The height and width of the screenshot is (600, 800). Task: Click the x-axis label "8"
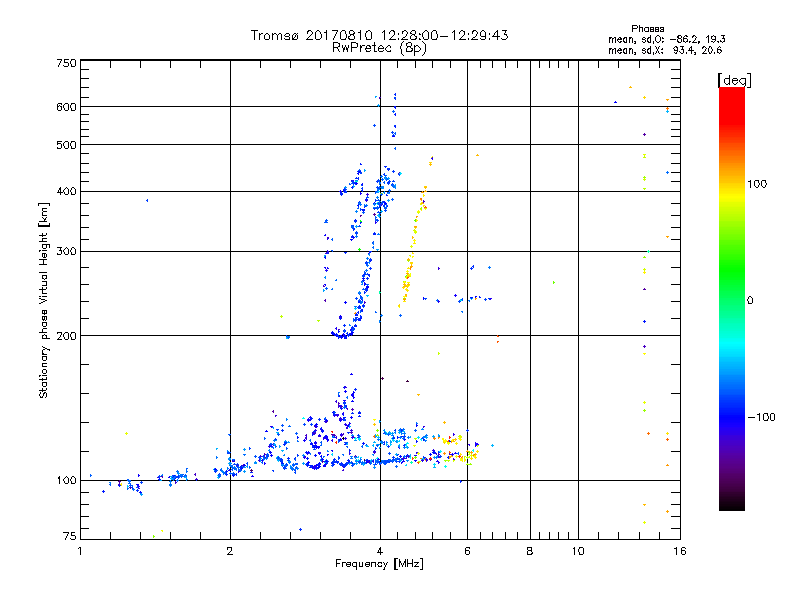[530, 551]
